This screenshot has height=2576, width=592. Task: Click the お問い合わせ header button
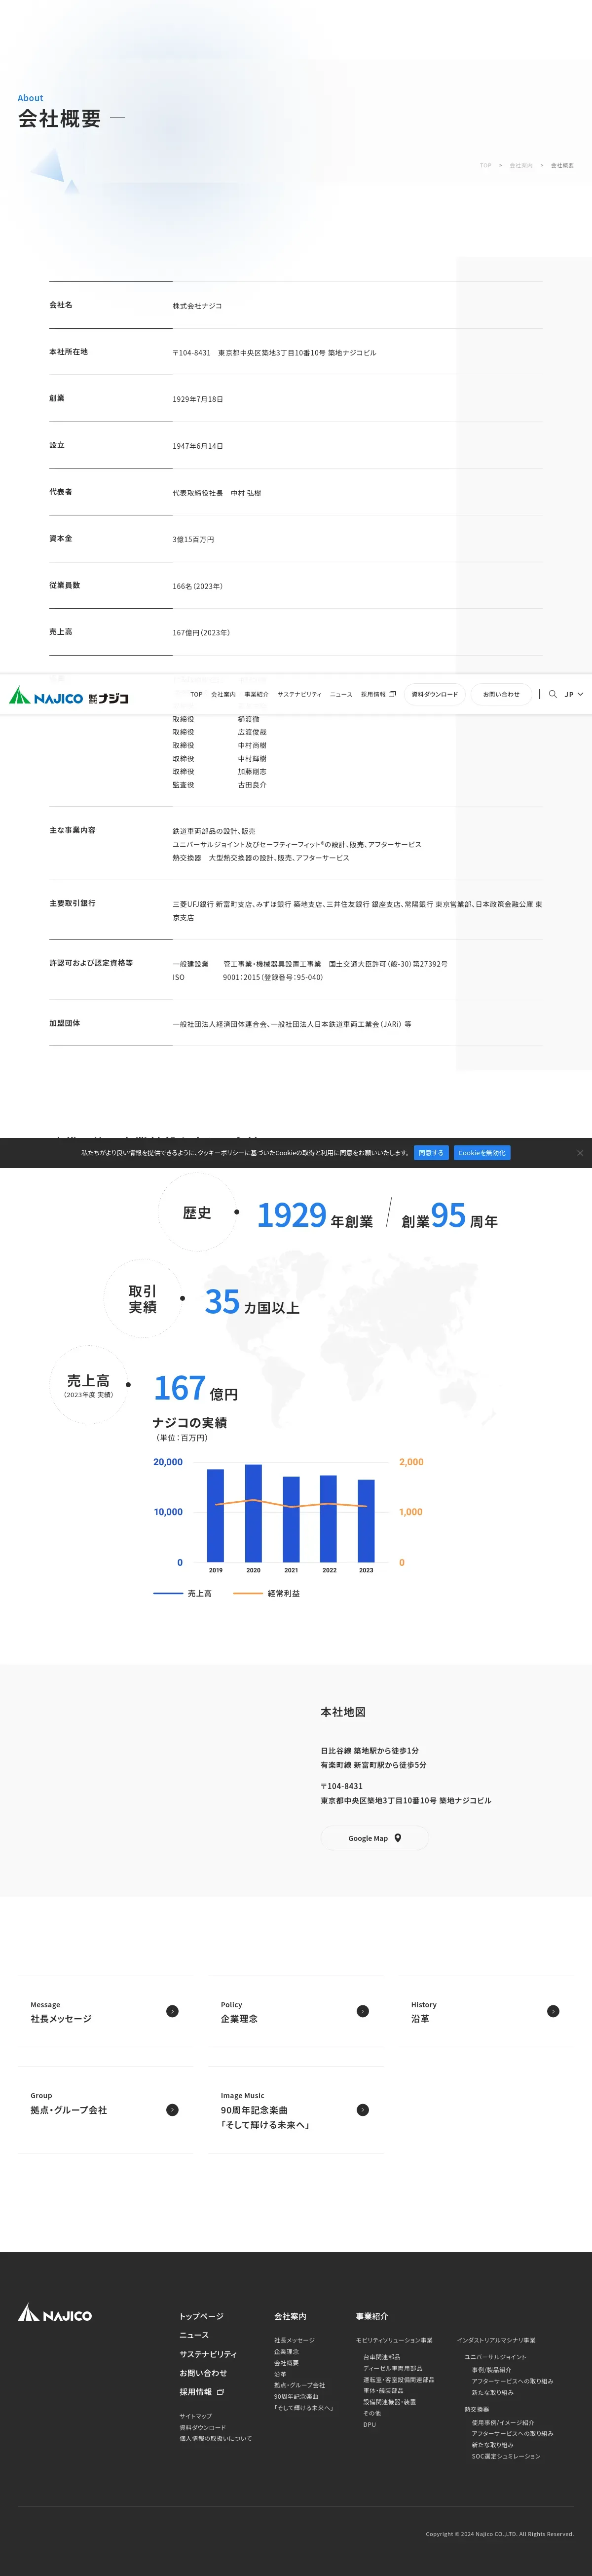501,694
